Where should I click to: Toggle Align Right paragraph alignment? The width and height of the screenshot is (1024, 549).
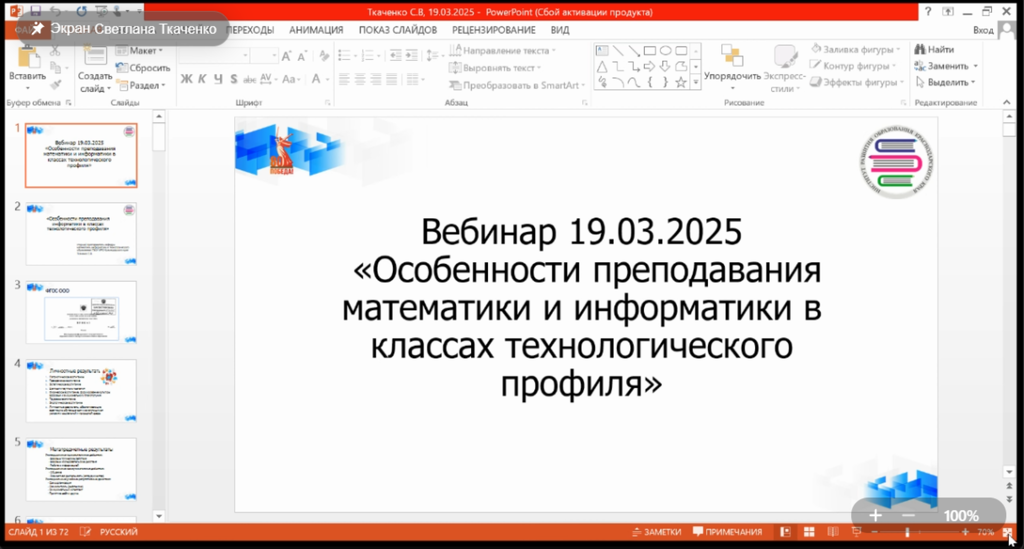(x=376, y=80)
